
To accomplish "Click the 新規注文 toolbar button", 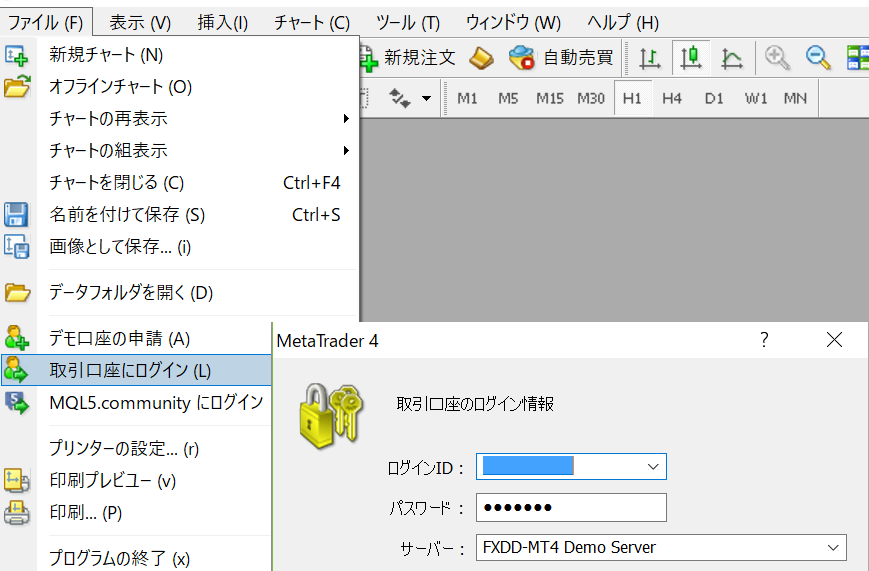I will (409, 58).
